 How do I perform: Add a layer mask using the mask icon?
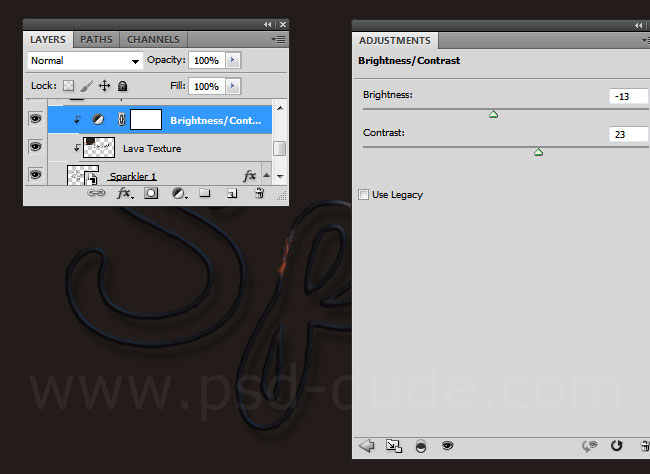click(x=151, y=193)
